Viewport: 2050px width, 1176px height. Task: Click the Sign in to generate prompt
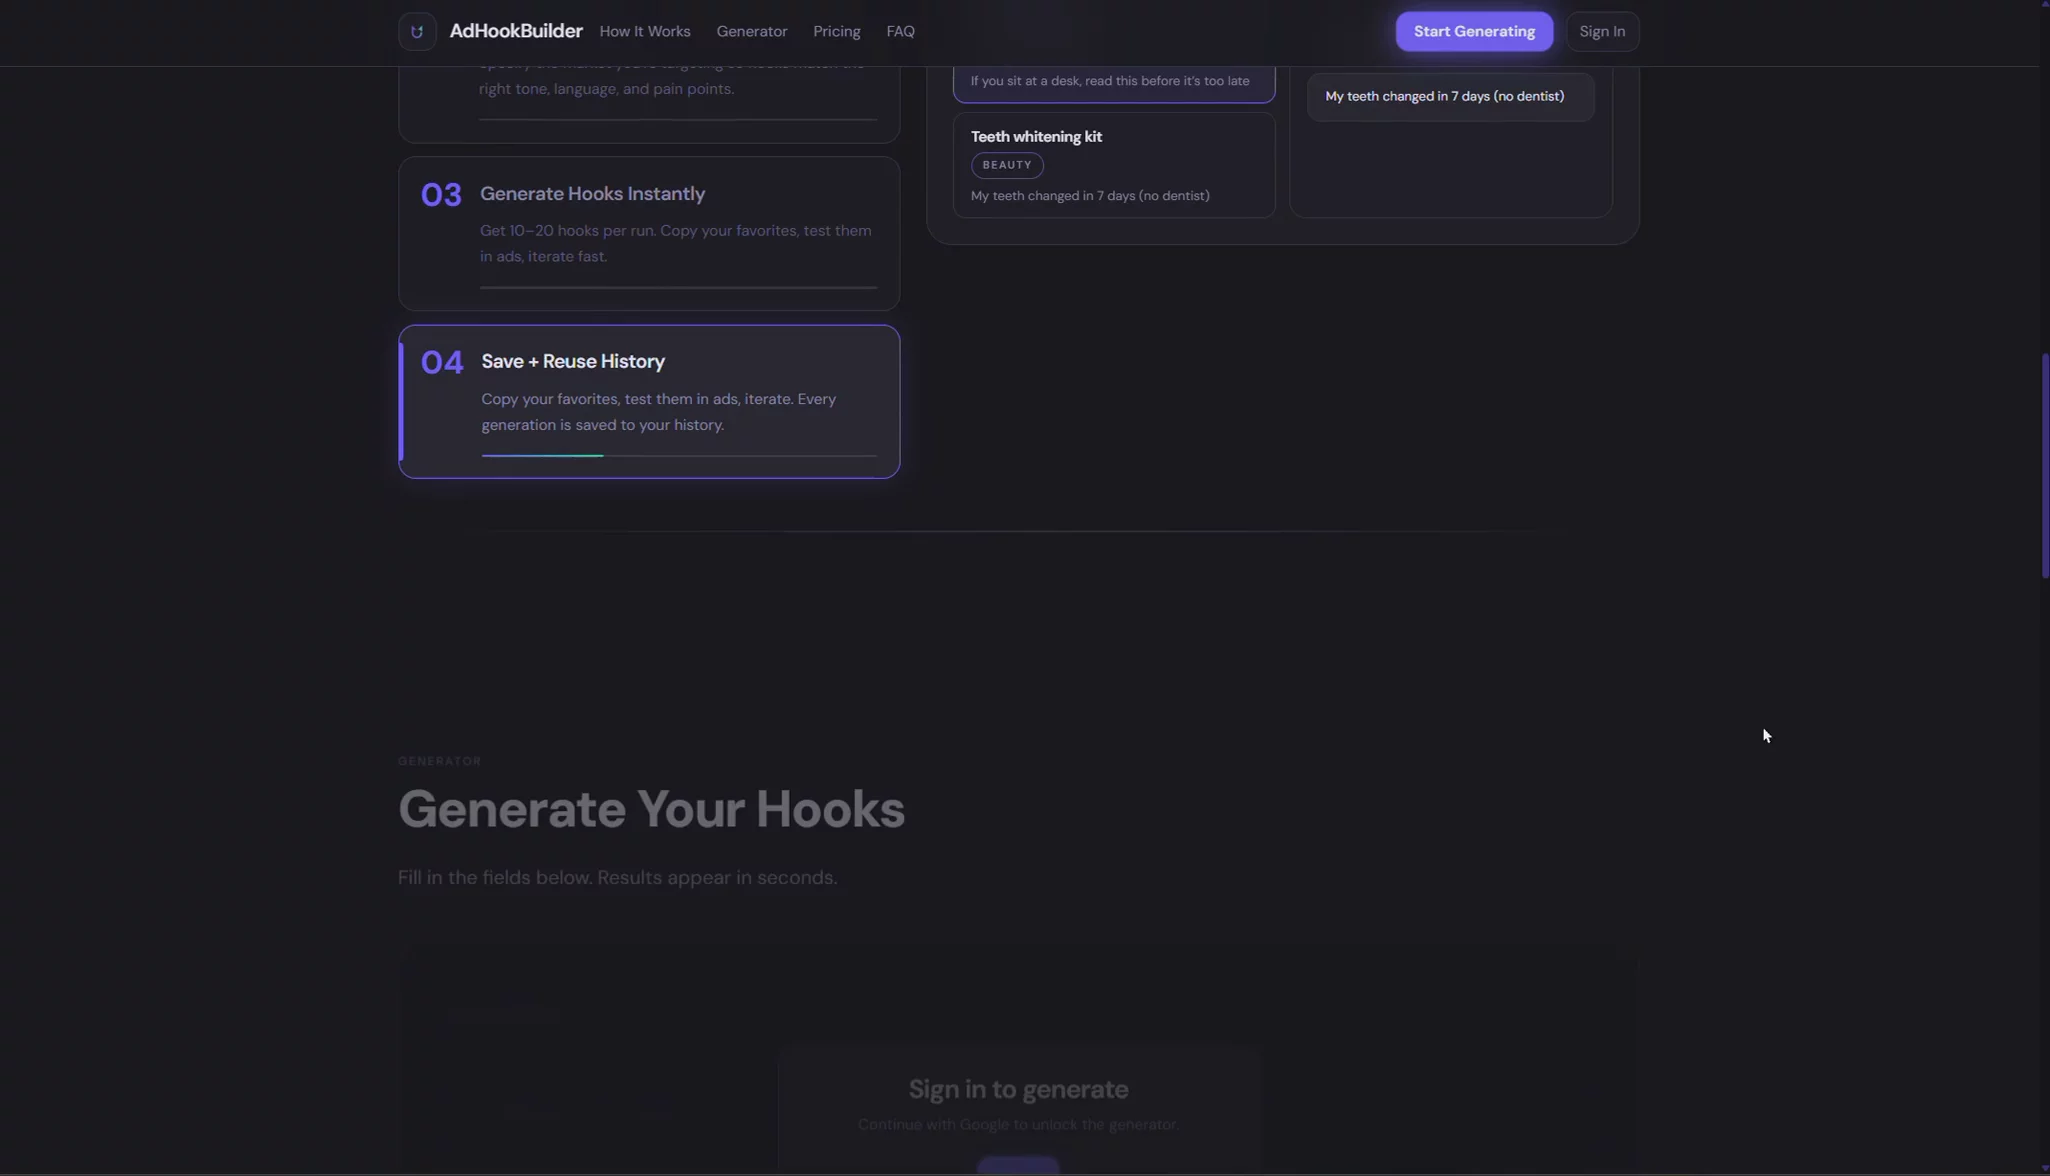pyautogui.click(x=1016, y=1089)
